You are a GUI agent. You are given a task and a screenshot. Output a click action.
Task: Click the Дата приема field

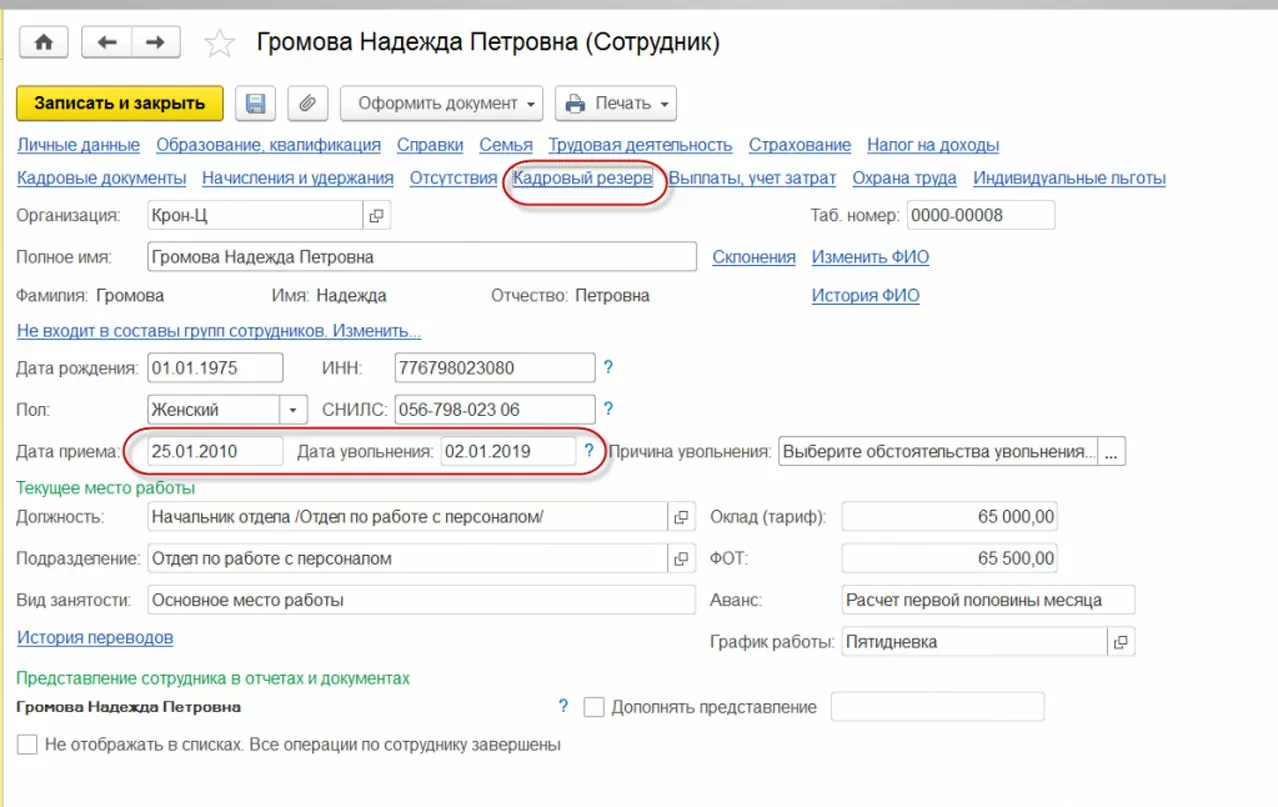point(215,451)
